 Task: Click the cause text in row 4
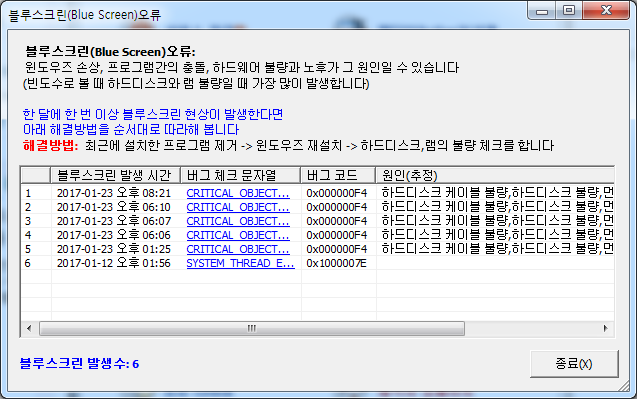497,235
